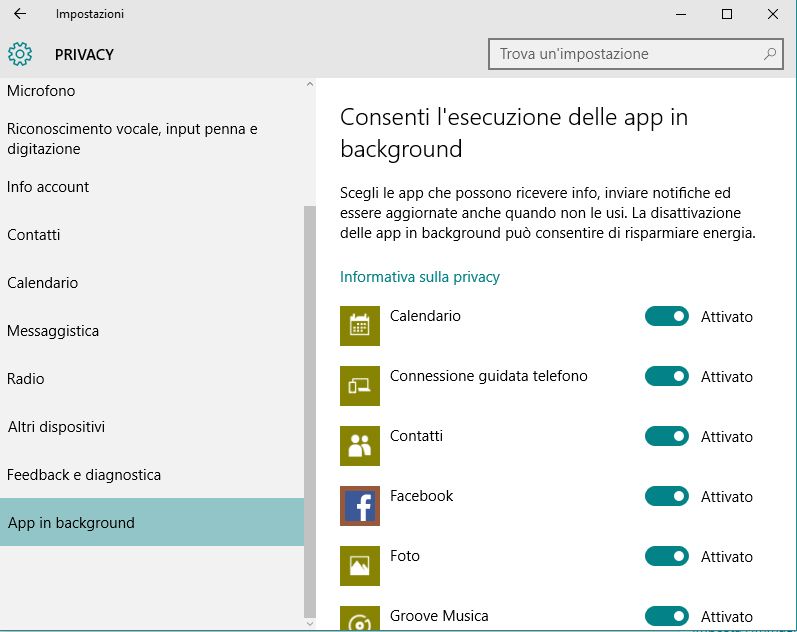
Task: Switch off Connessione guidata telefono toggle
Action: pyautogui.click(x=666, y=377)
